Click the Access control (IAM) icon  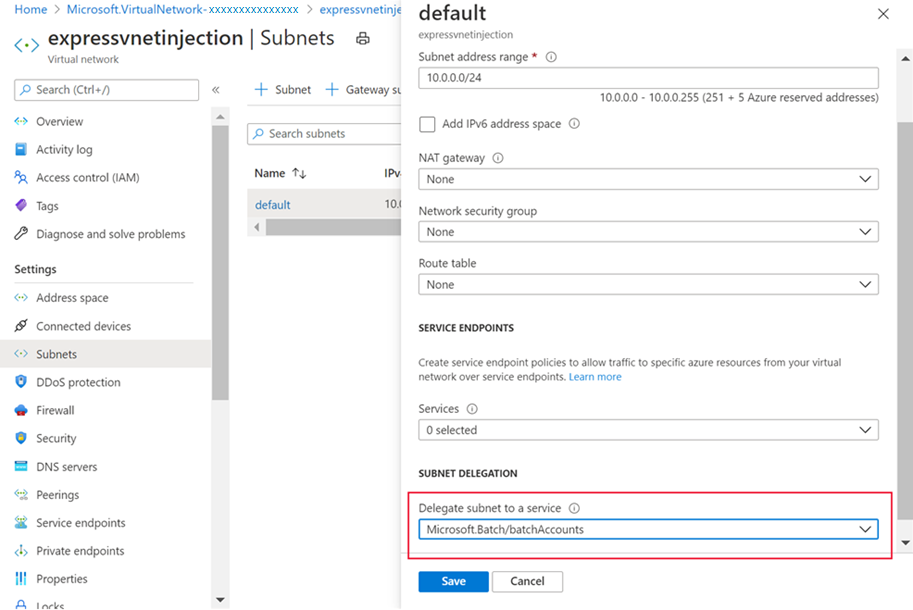click(x=21, y=178)
